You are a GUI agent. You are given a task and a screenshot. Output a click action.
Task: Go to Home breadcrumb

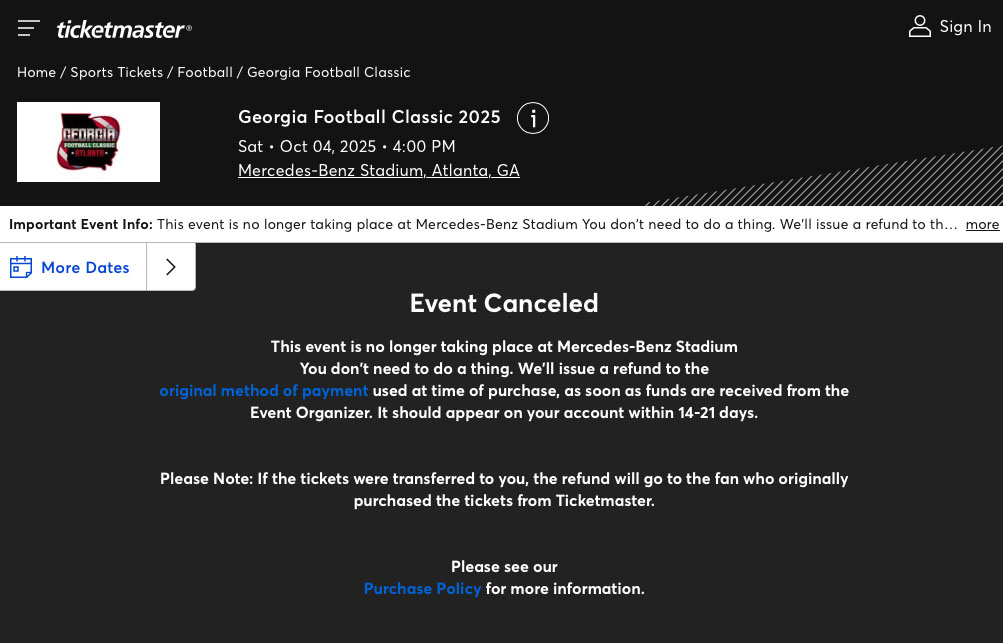[x=36, y=72]
